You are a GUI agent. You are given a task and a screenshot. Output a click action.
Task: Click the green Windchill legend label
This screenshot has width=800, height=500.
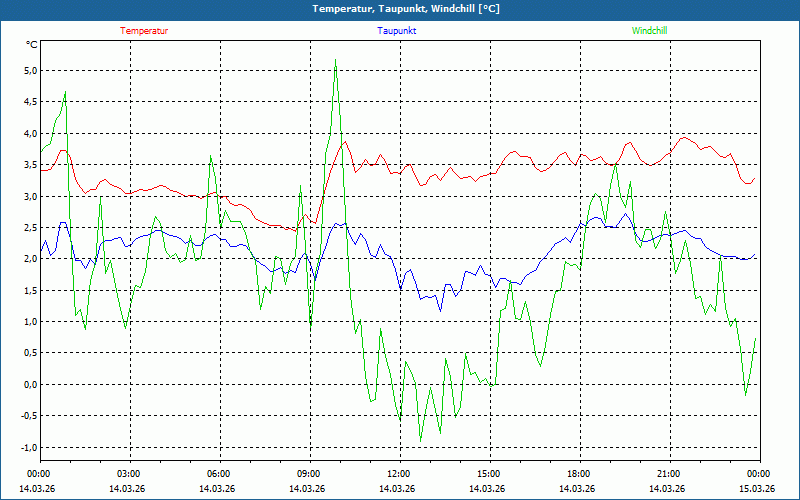pyautogui.click(x=650, y=31)
